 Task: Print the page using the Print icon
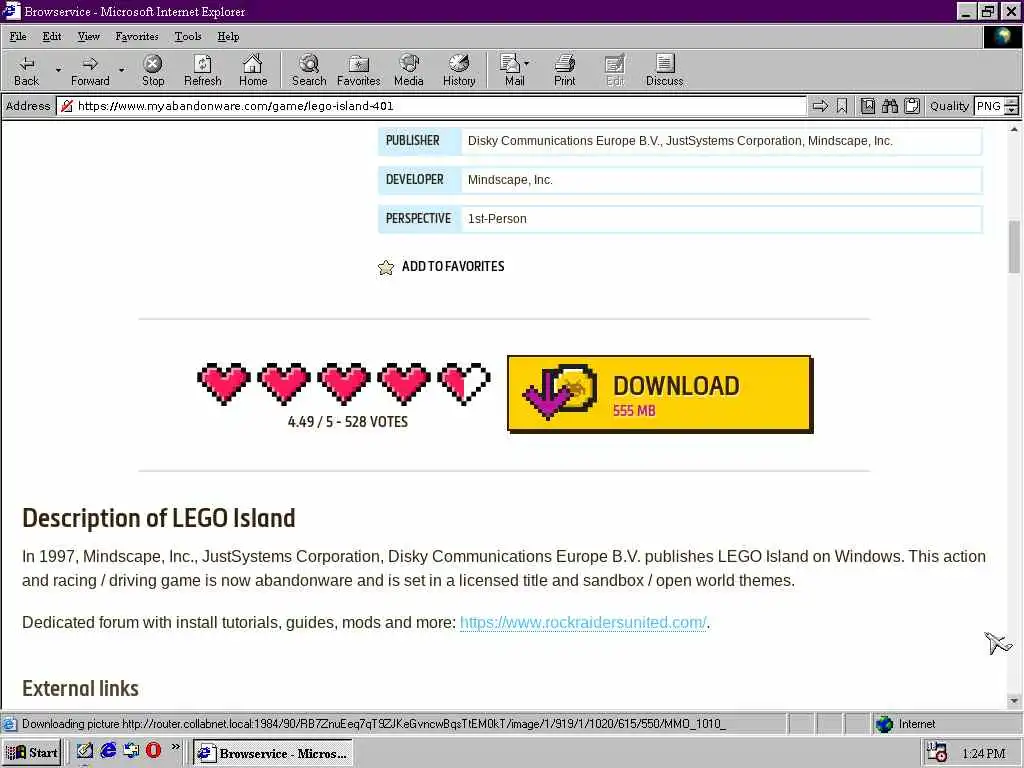565,71
